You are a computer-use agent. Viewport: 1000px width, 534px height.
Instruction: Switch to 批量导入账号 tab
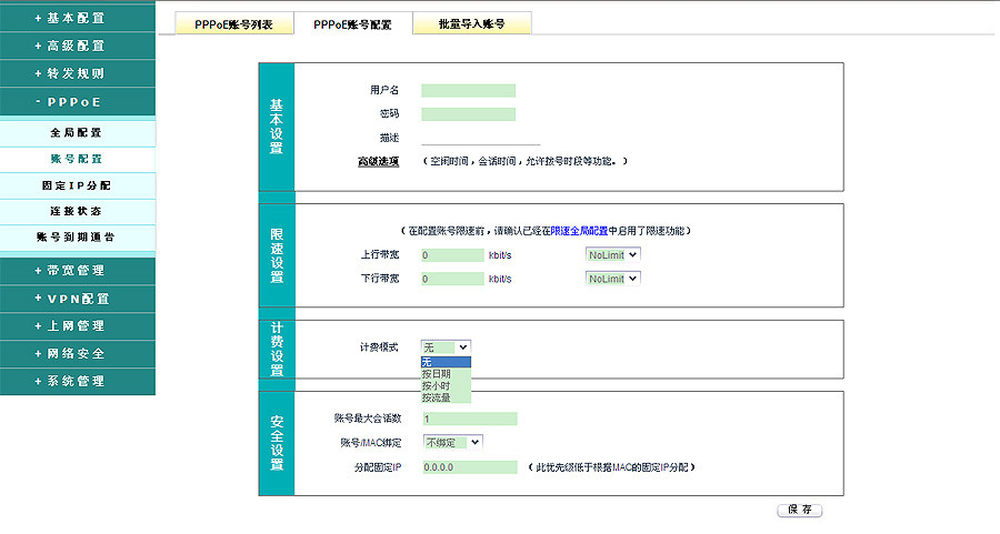click(471, 24)
